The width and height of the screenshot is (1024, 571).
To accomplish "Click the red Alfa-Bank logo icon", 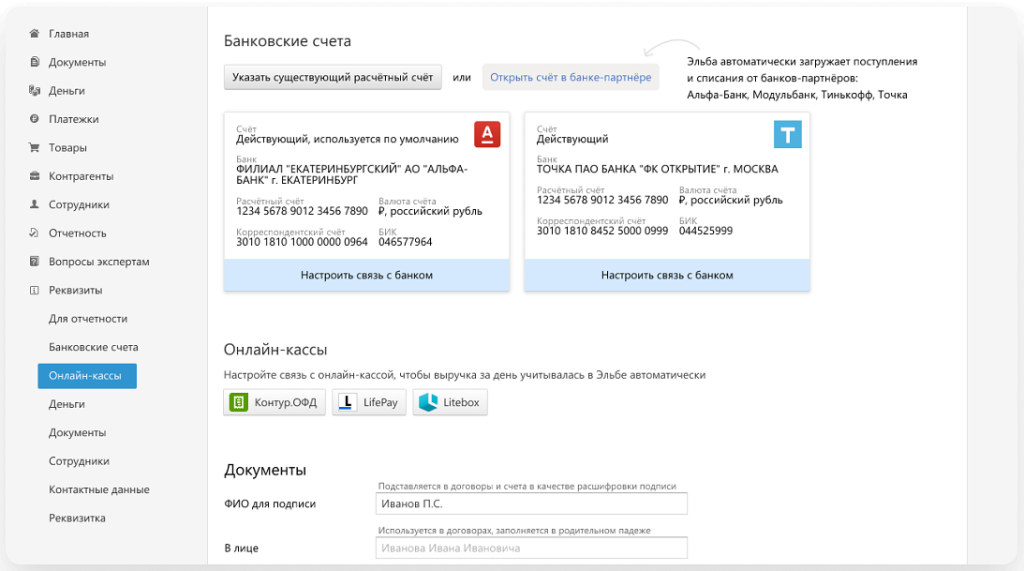I will point(487,134).
